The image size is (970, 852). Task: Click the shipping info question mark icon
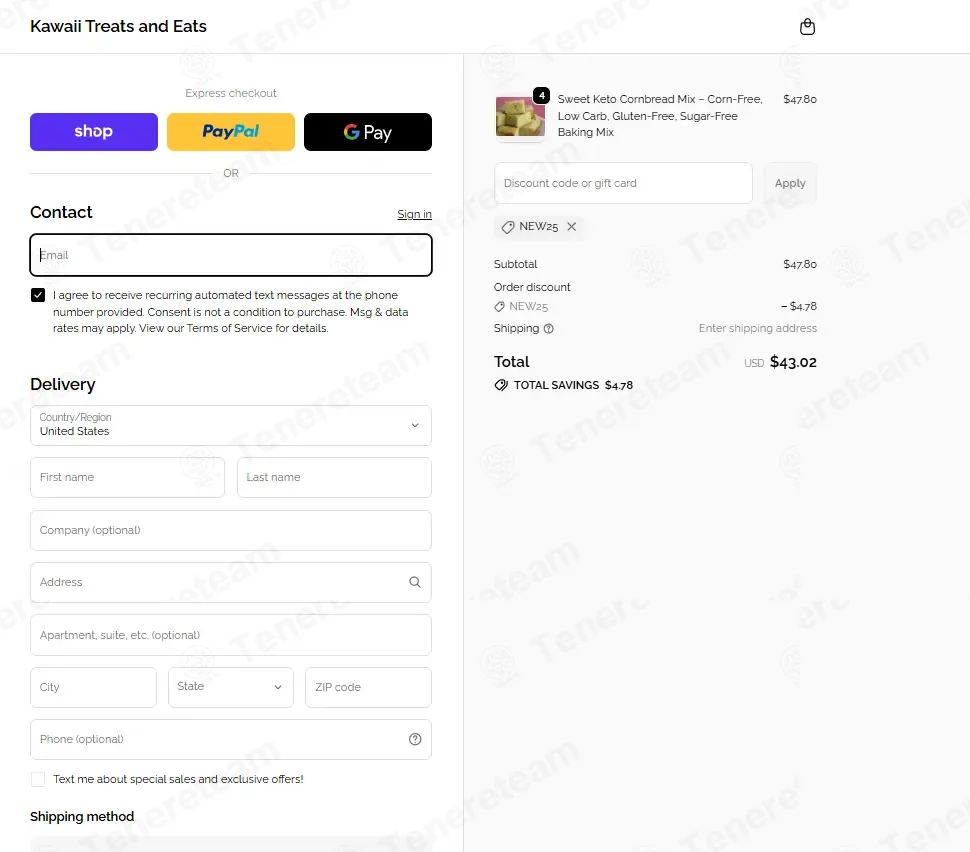(x=548, y=329)
